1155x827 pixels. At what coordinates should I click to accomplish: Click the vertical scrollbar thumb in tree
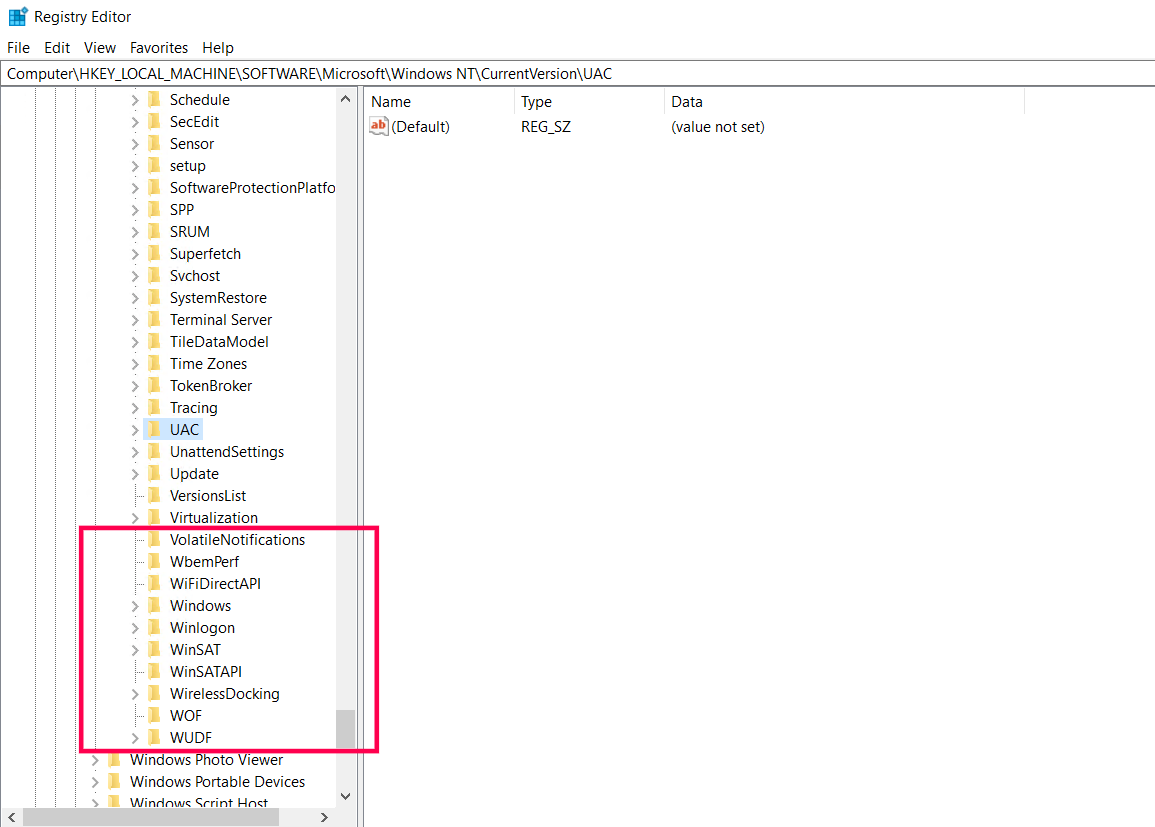(345, 729)
